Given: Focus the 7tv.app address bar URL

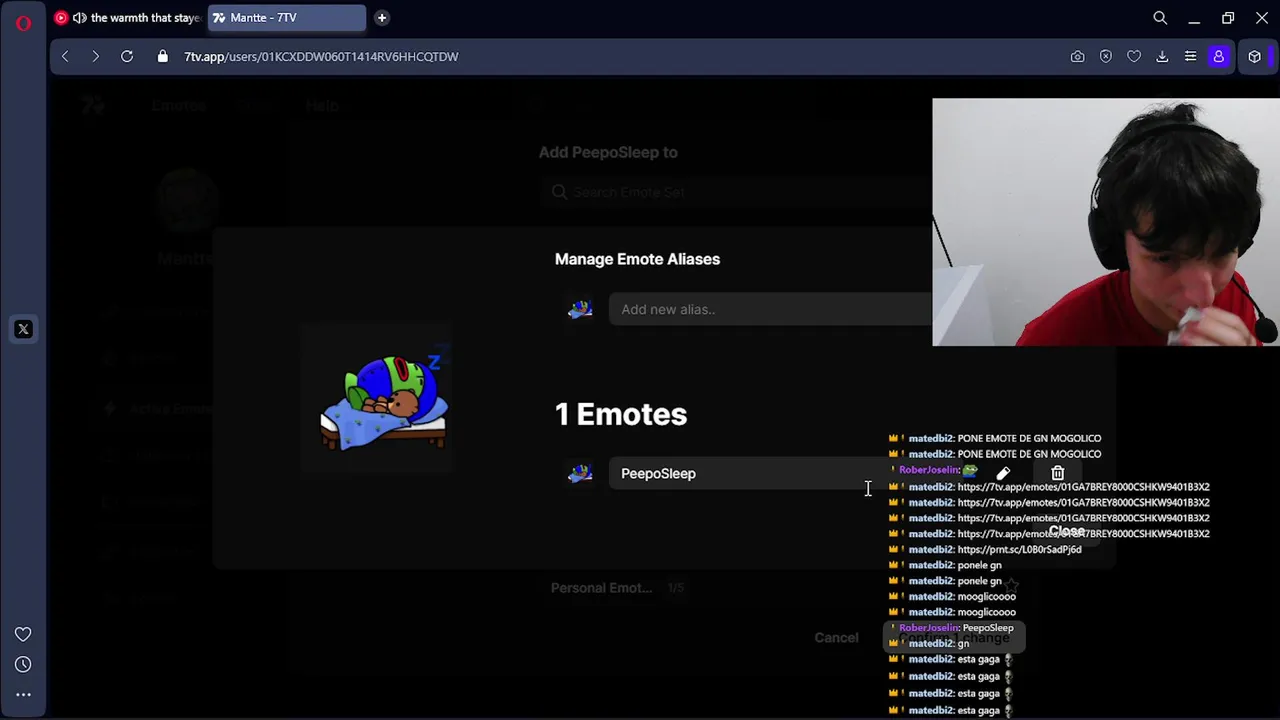Looking at the screenshot, I should [321, 57].
